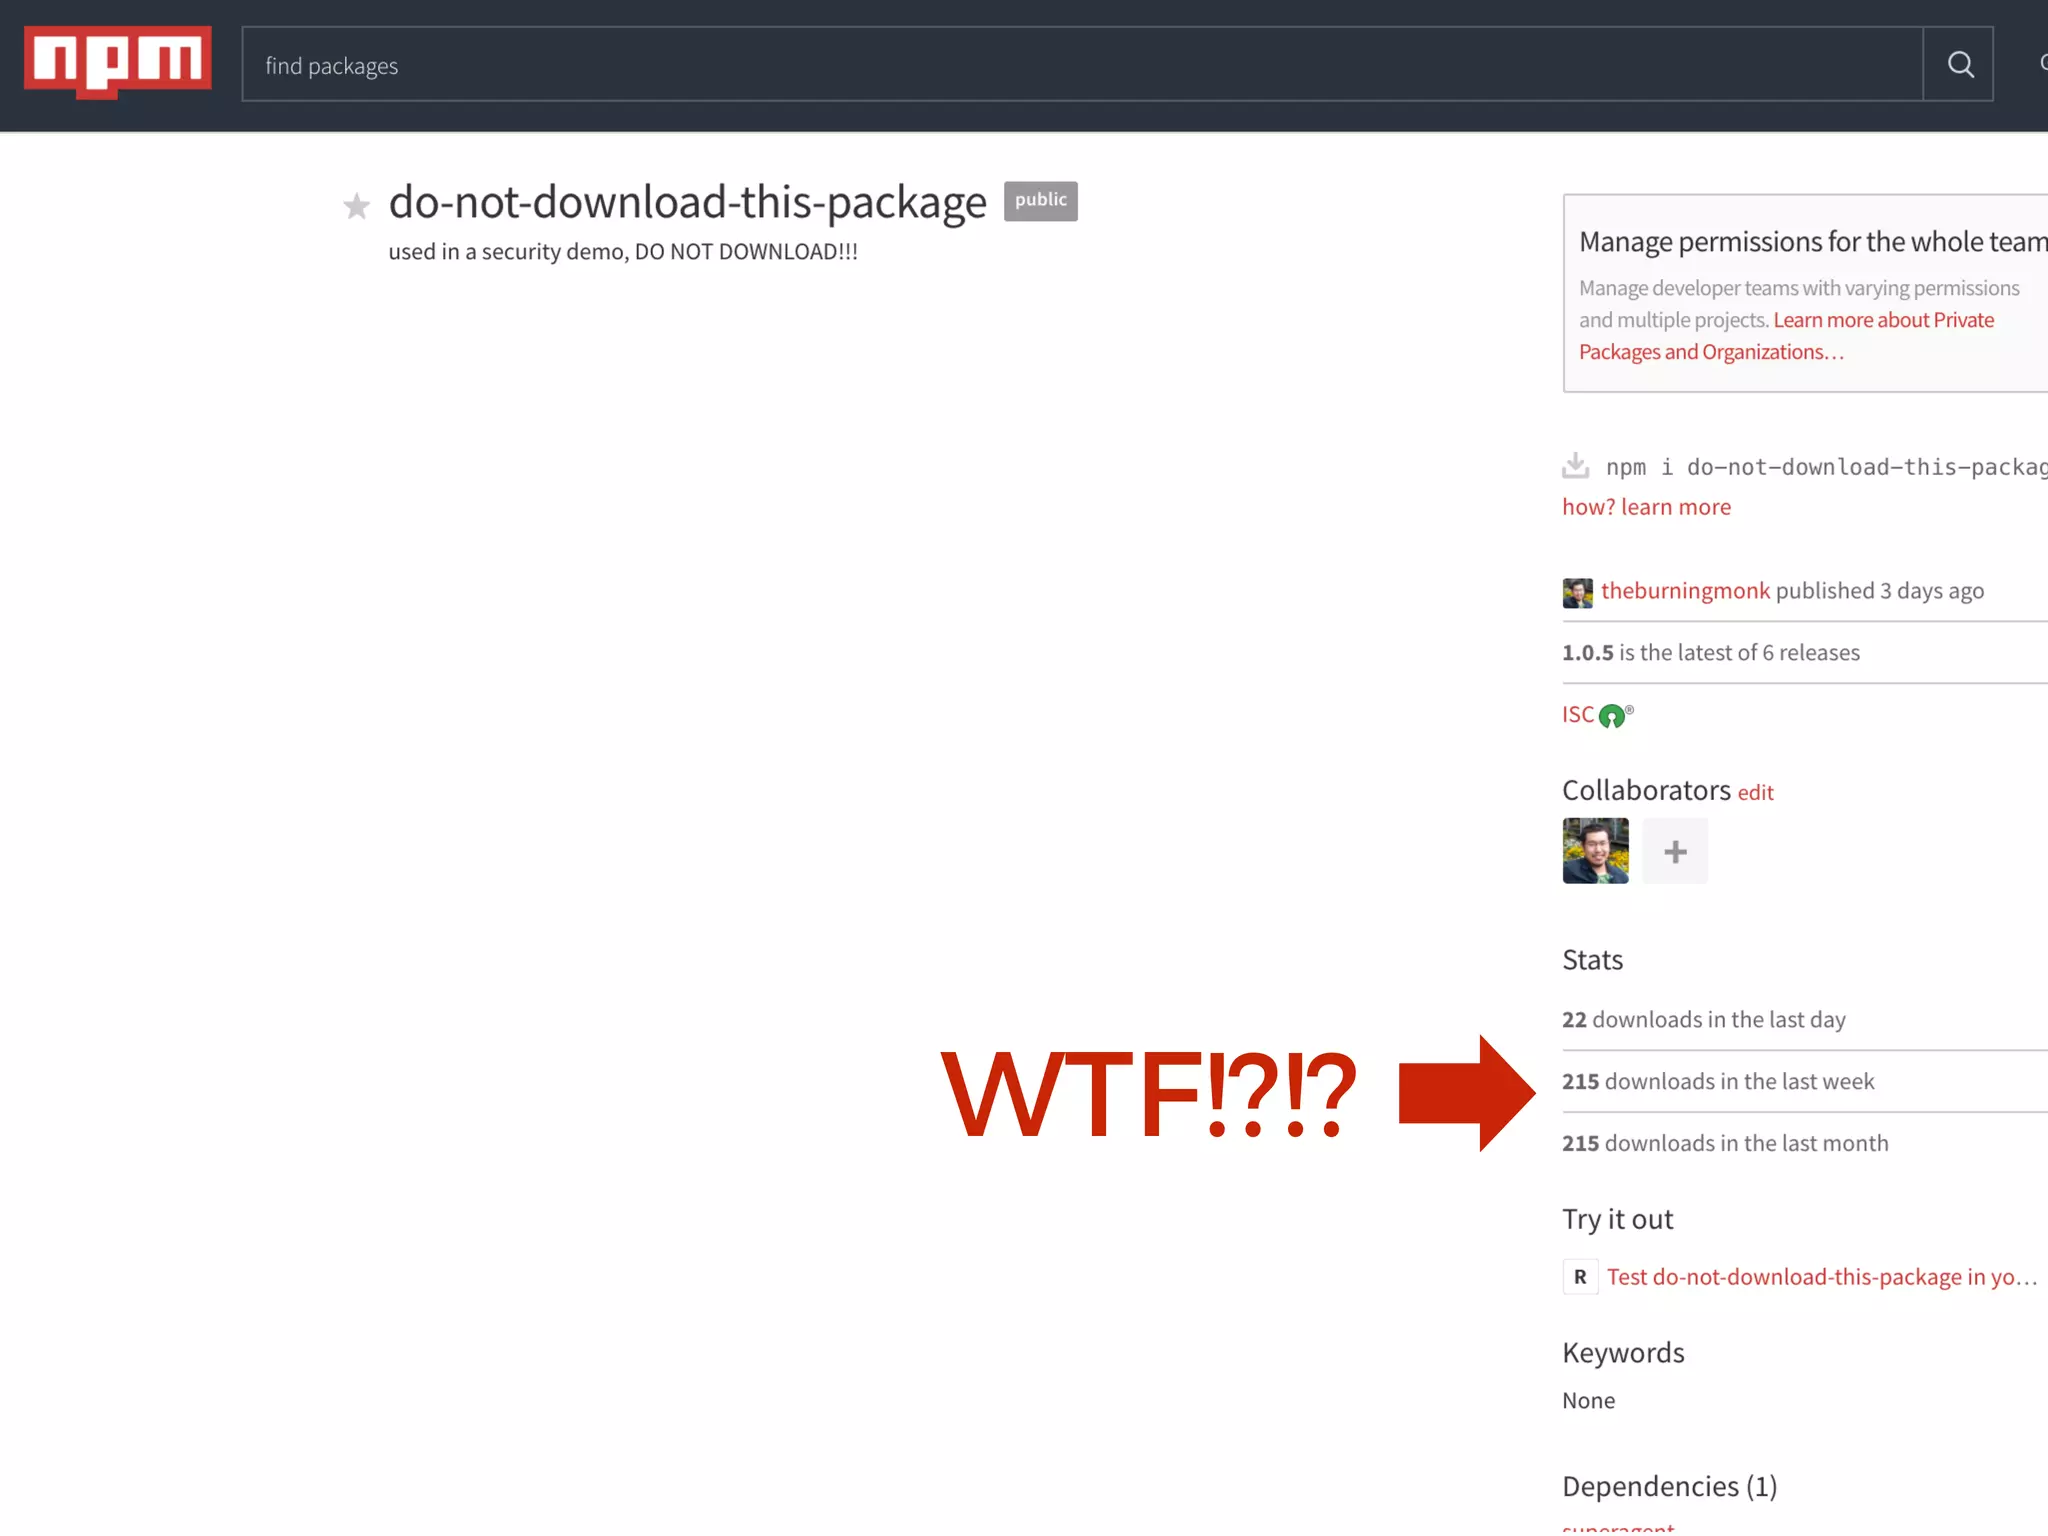Click the package title heading
The image size is (2048, 1536).
[x=688, y=202]
